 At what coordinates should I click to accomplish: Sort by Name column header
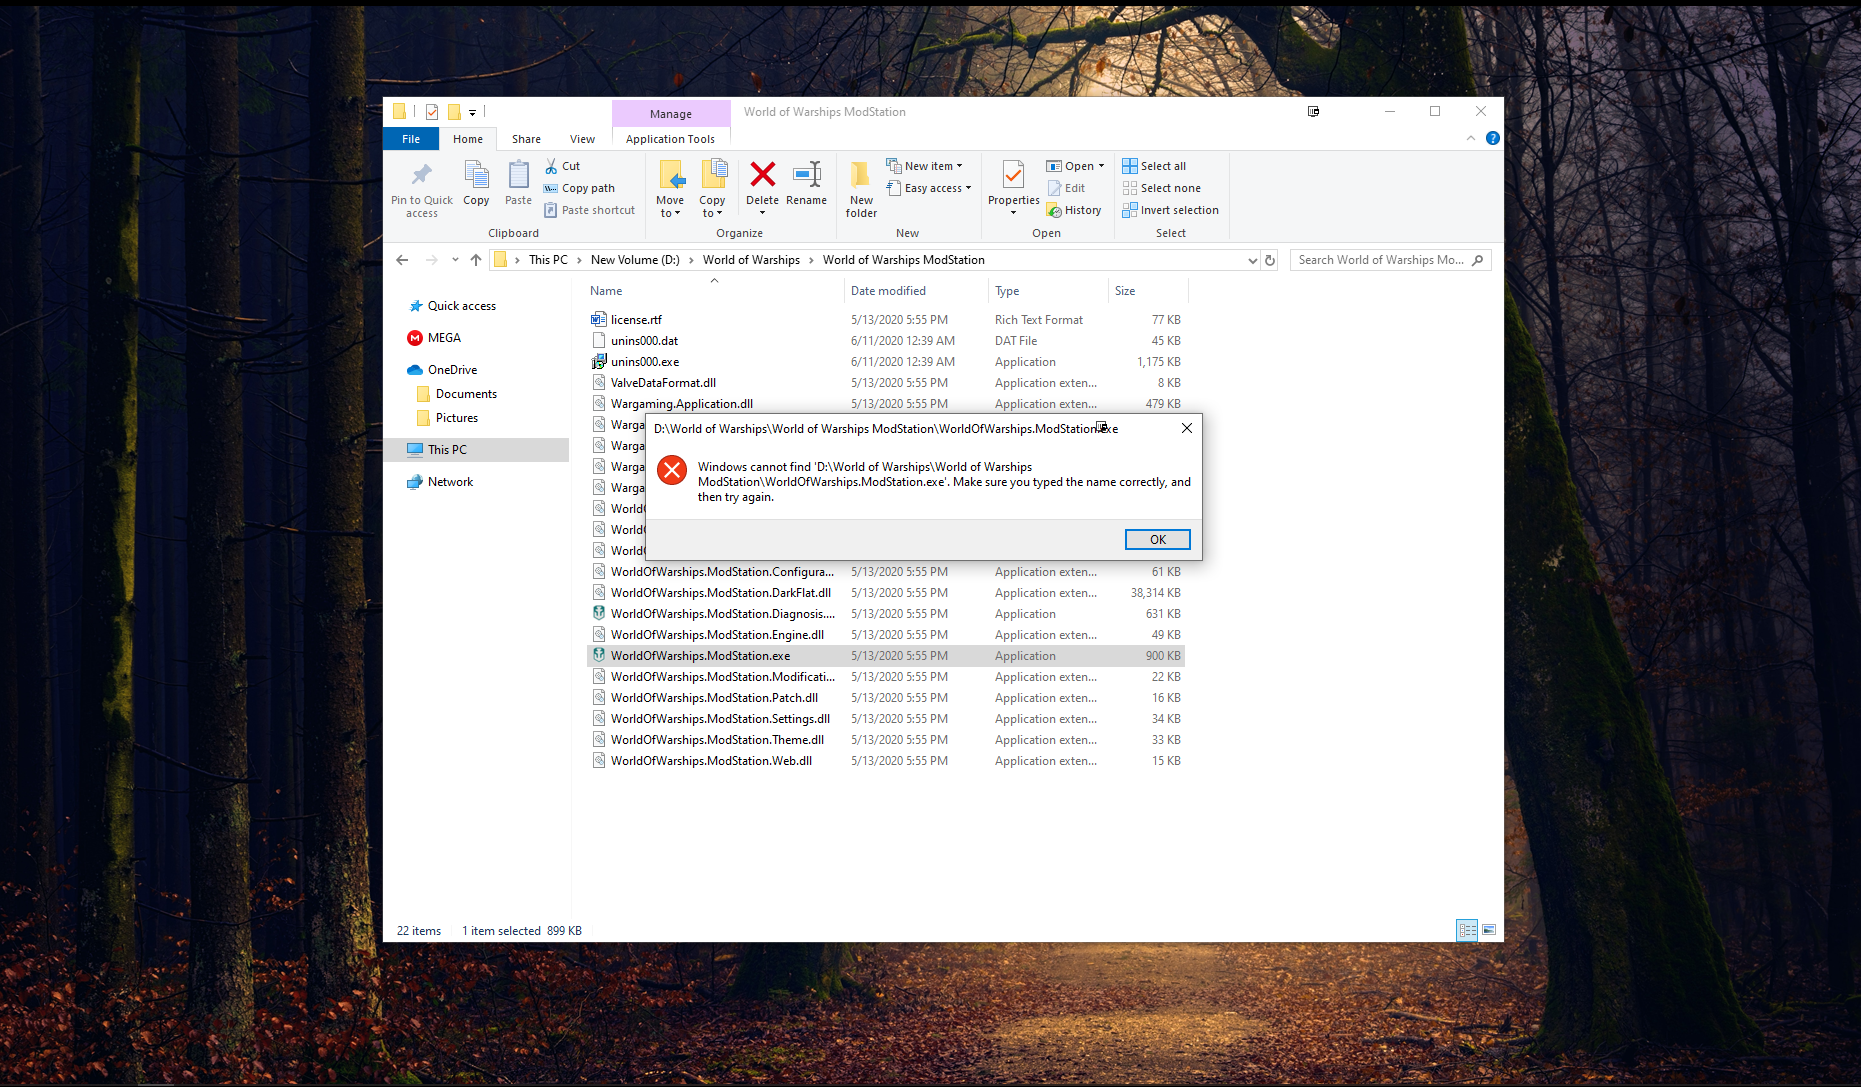pyautogui.click(x=606, y=291)
